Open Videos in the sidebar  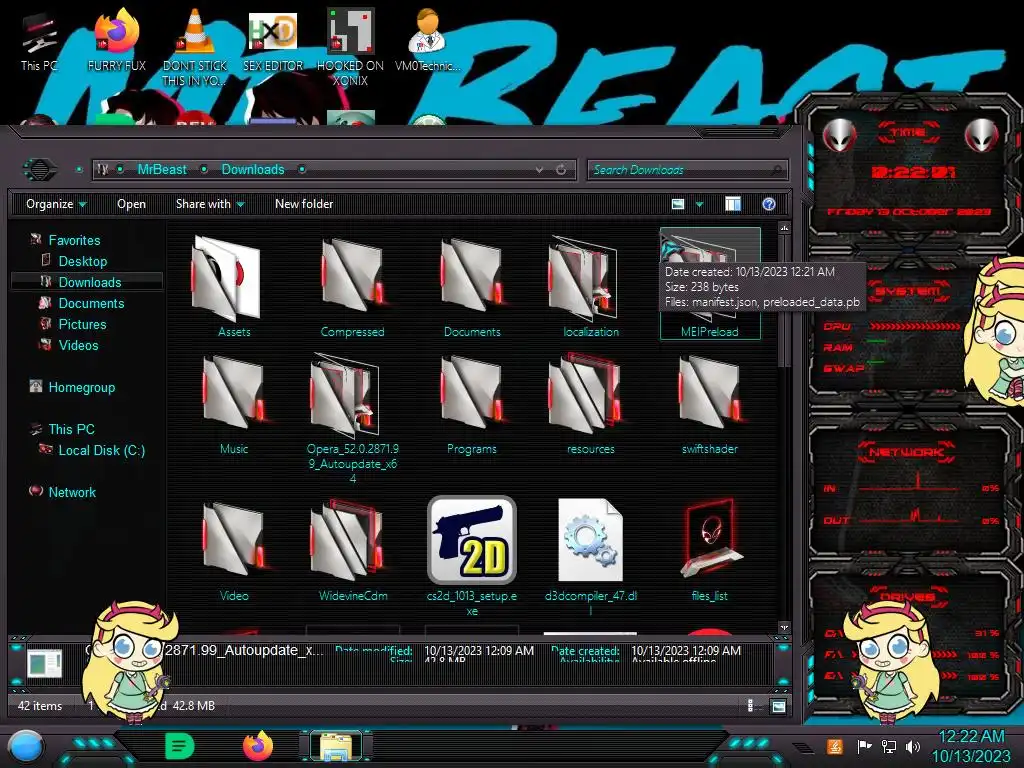pyautogui.click(x=78, y=345)
